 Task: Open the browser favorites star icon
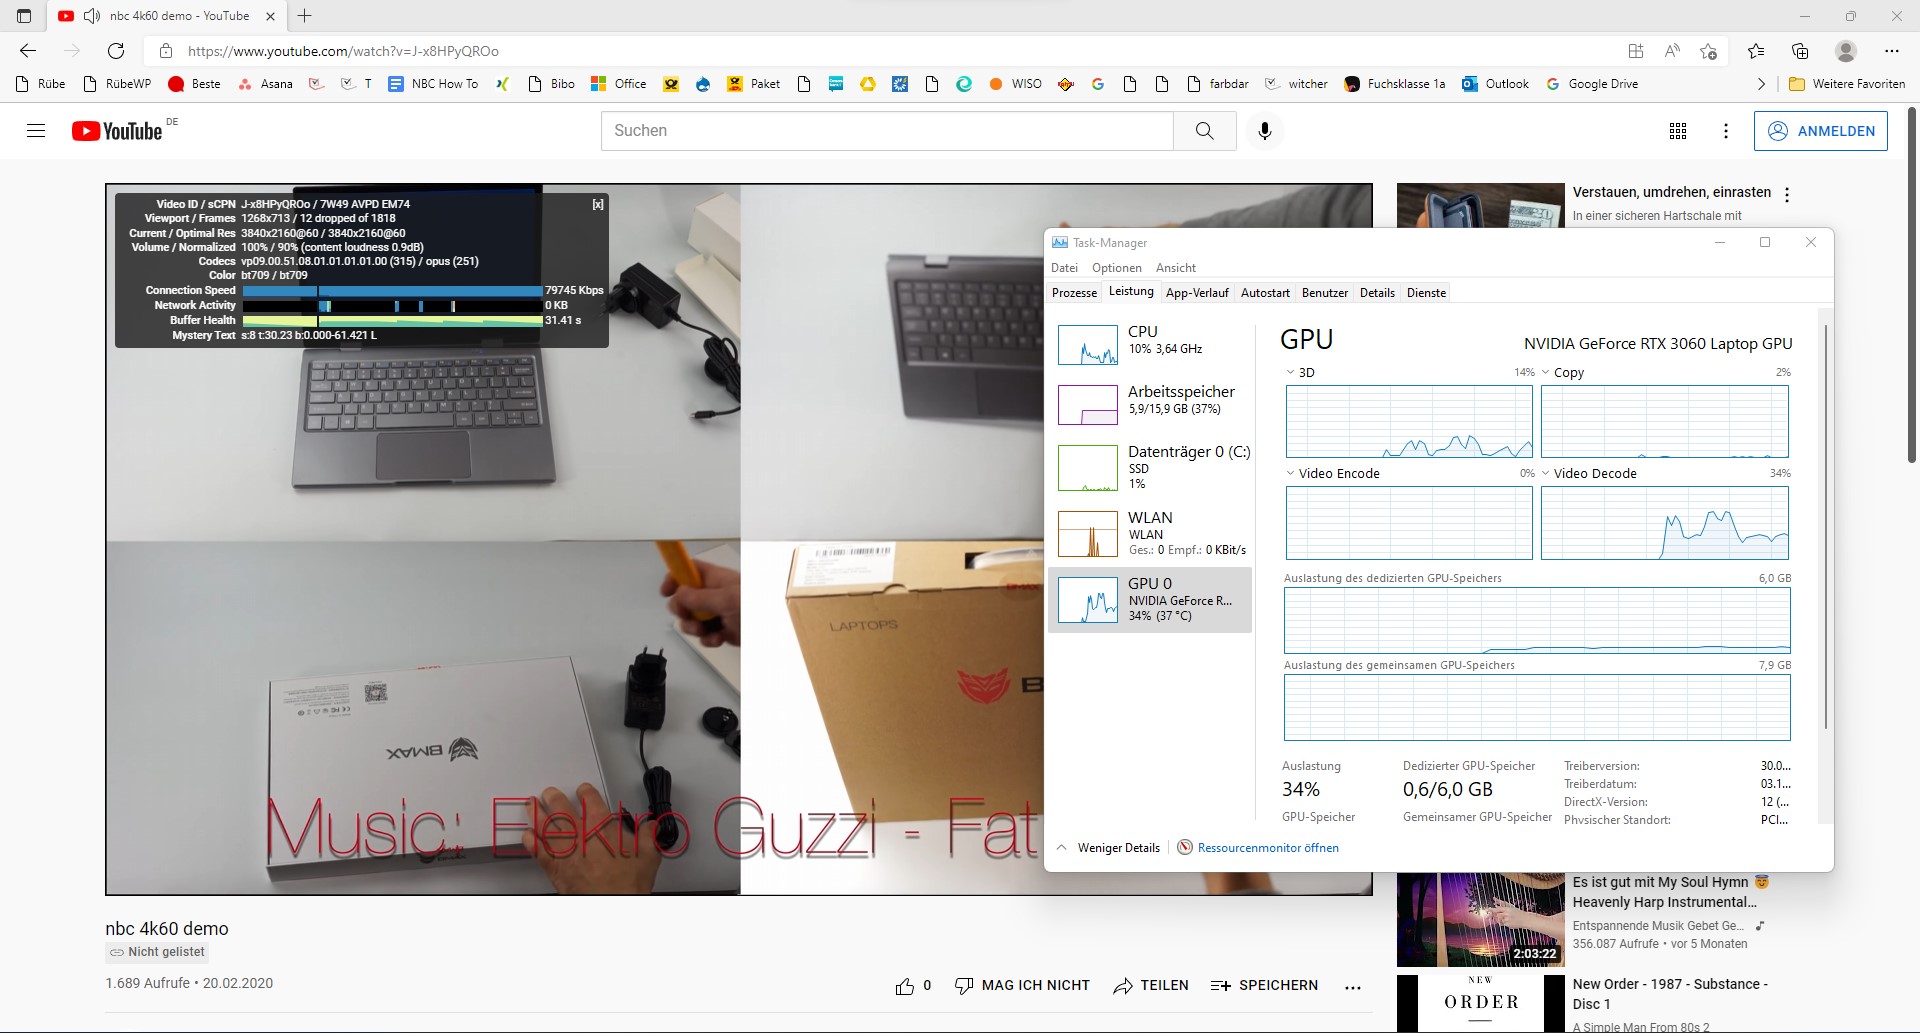point(1756,51)
